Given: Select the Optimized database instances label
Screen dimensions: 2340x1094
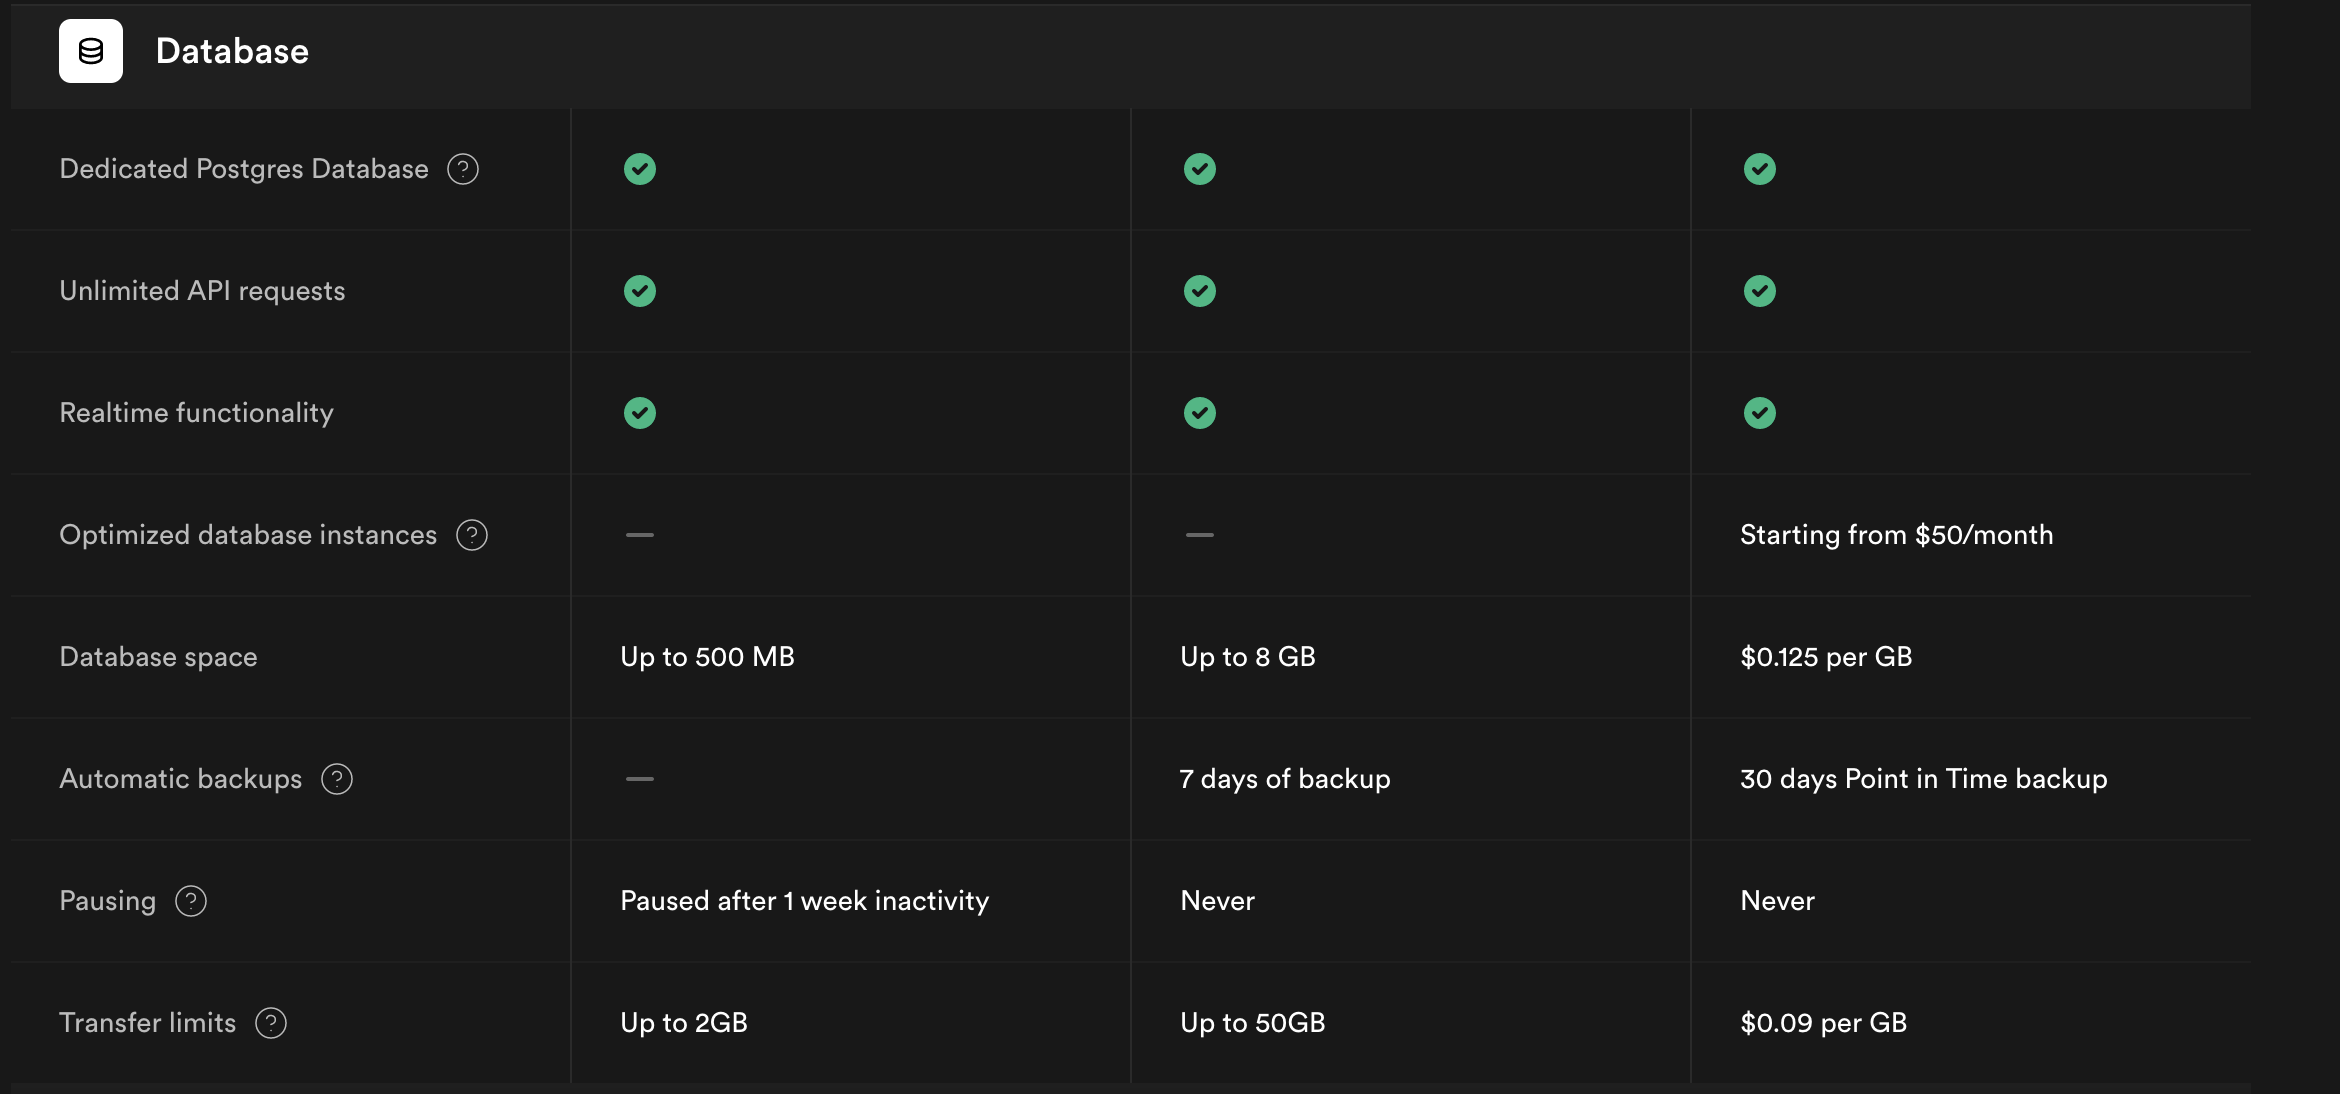Looking at the screenshot, I should (248, 535).
